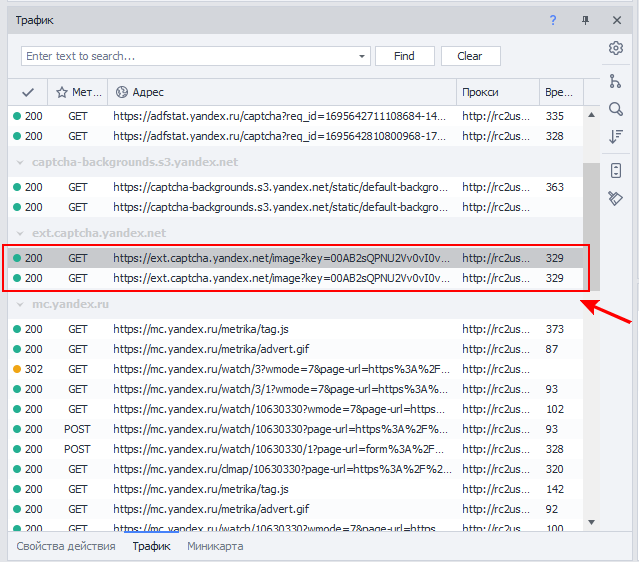Click the scrollbar down arrow

coord(591,522)
